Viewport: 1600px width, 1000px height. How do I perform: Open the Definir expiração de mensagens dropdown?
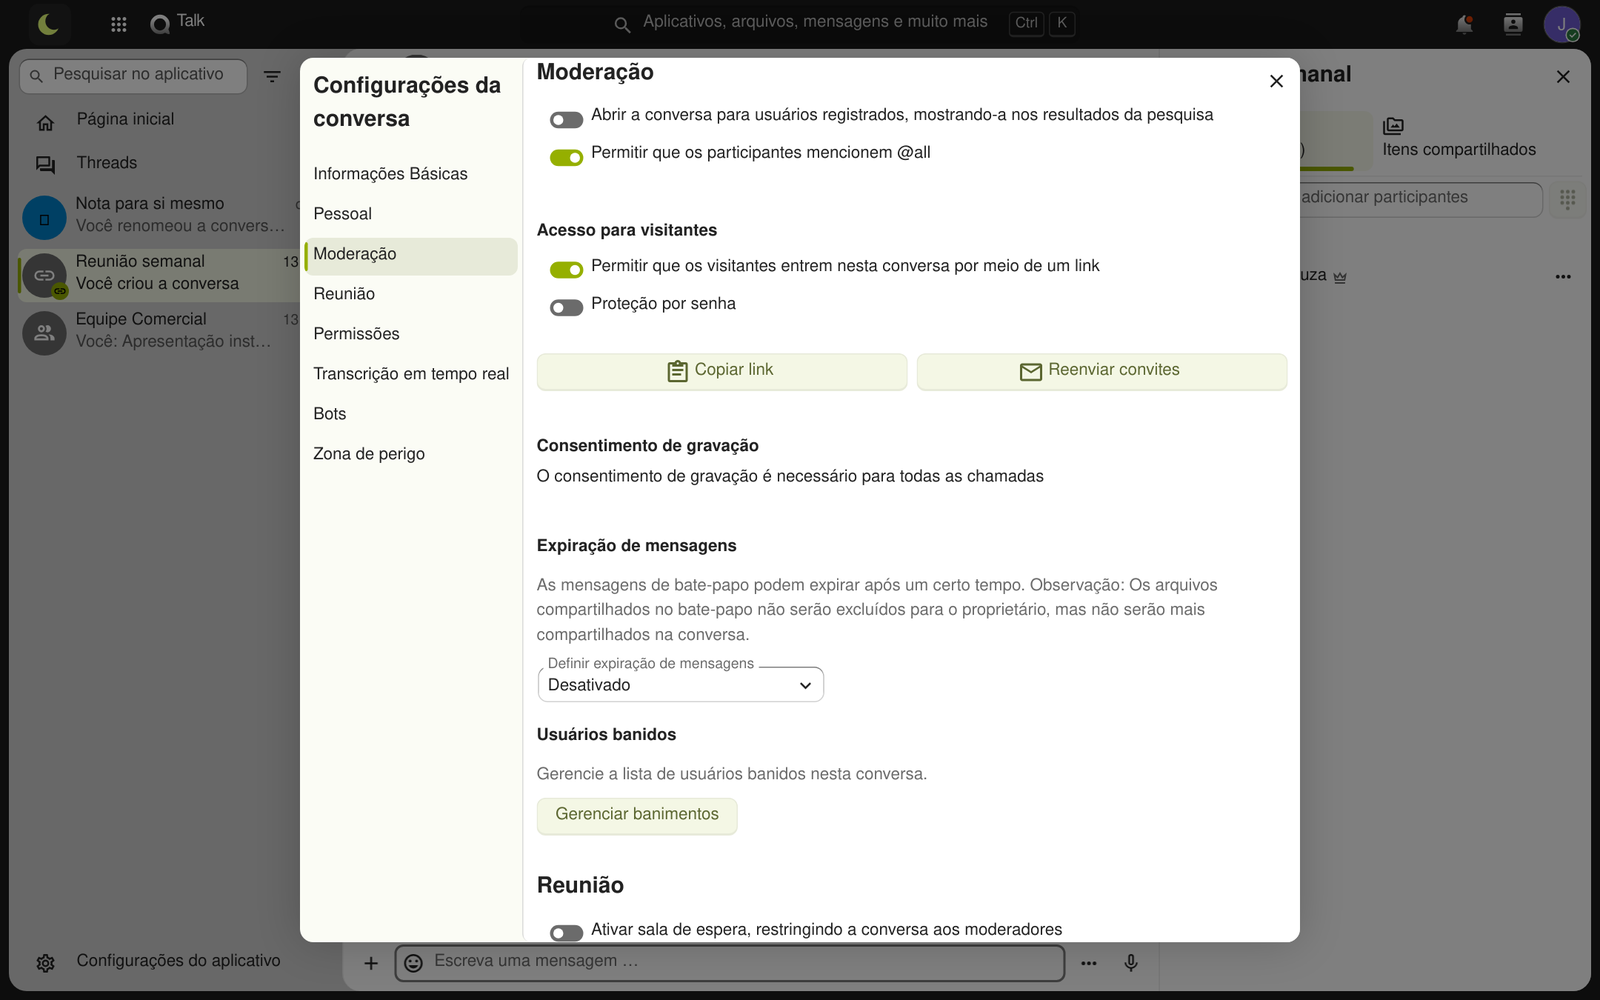click(680, 685)
